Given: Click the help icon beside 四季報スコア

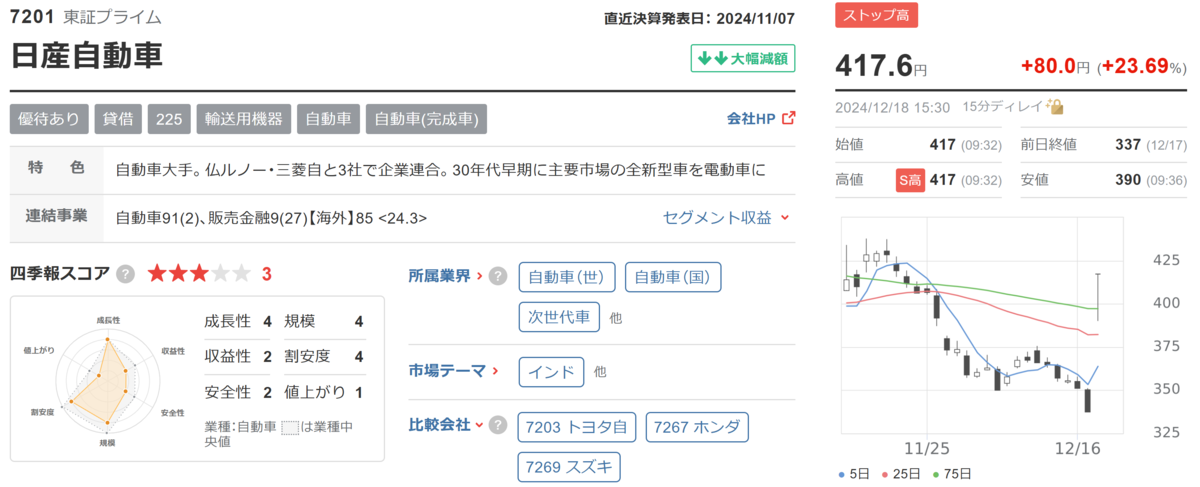Looking at the screenshot, I should (x=126, y=273).
